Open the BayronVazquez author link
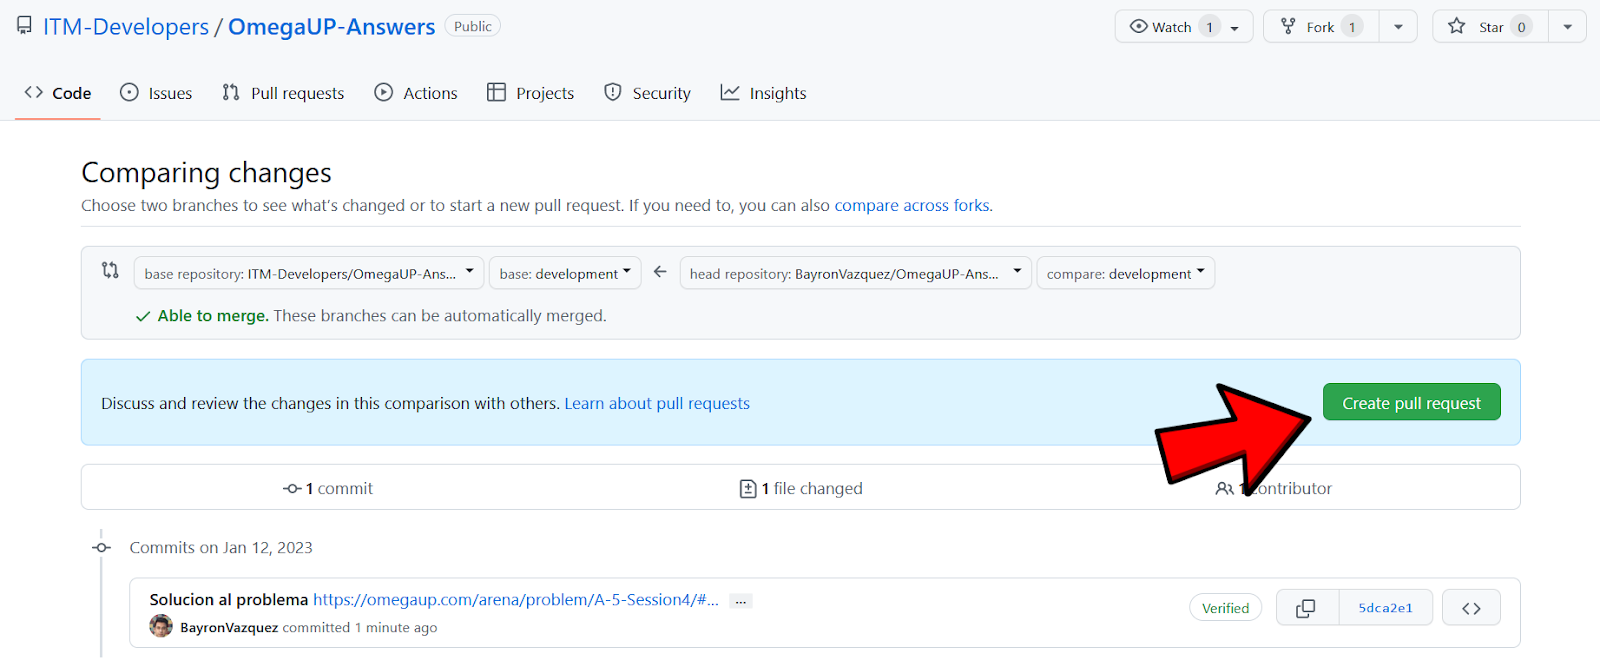The height and width of the screenshot is (667, 1600). tap(229, 627)
